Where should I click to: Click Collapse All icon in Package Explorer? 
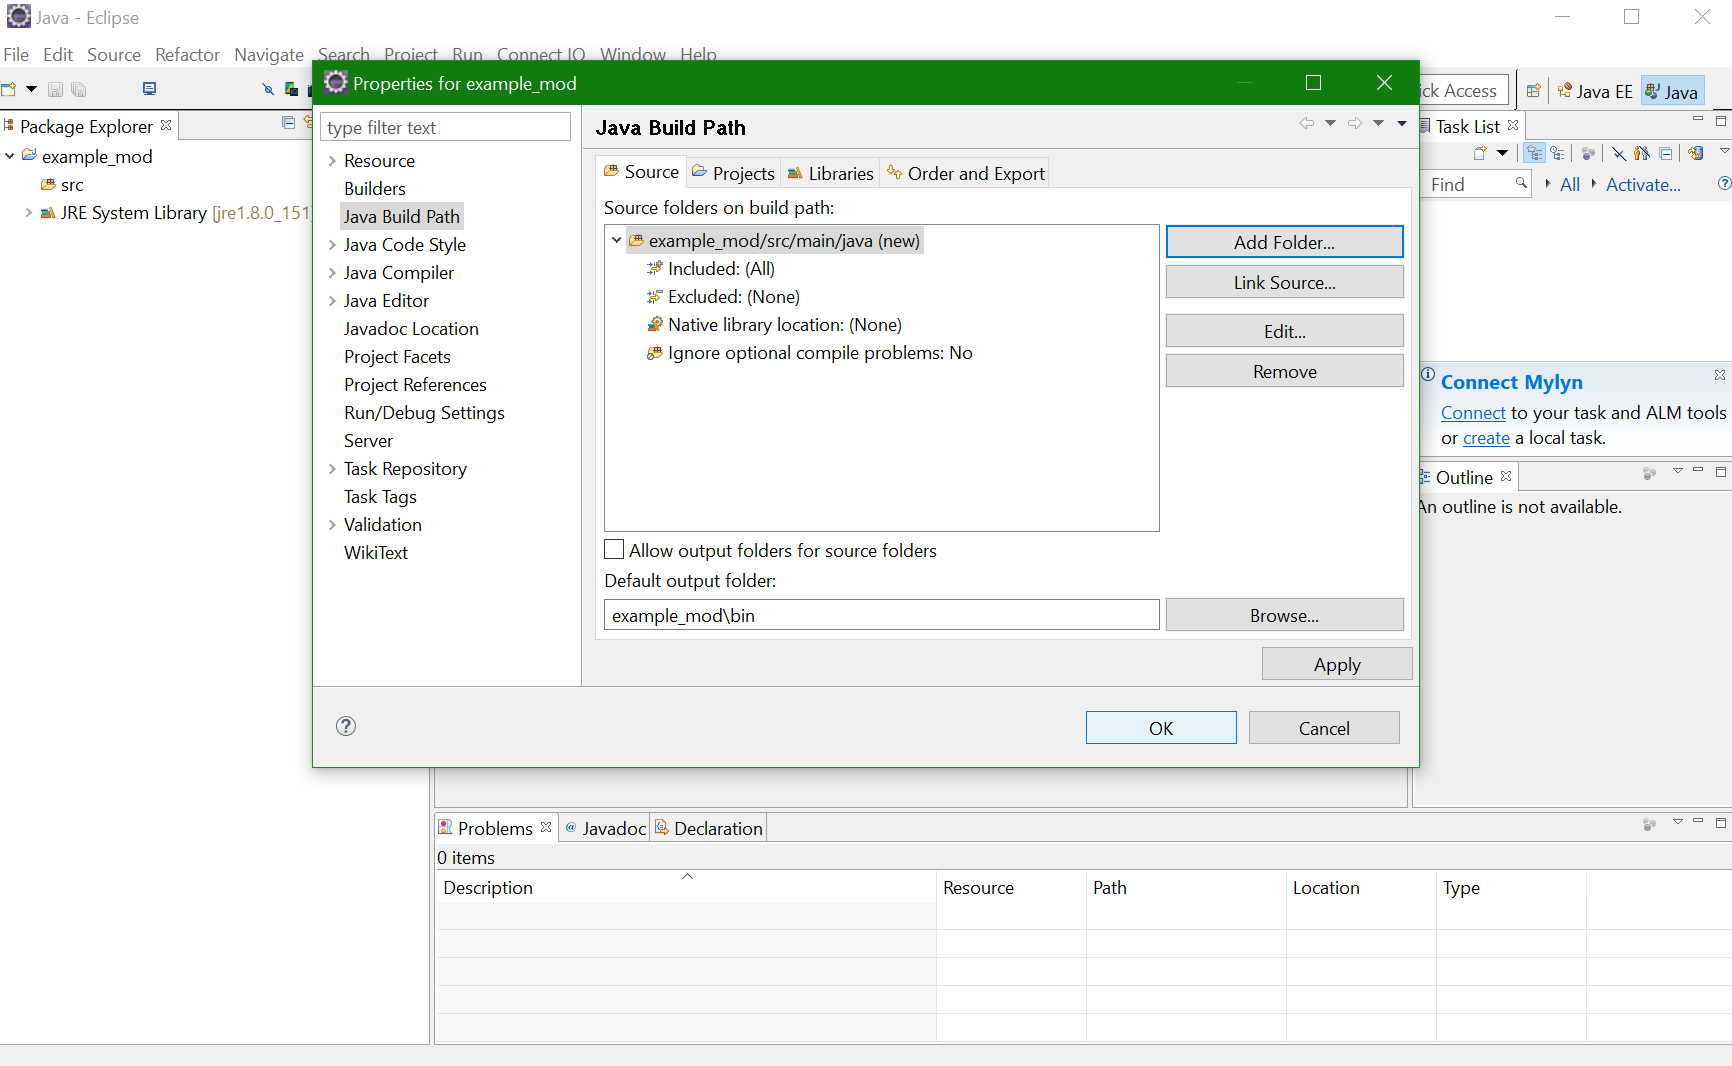288,122
